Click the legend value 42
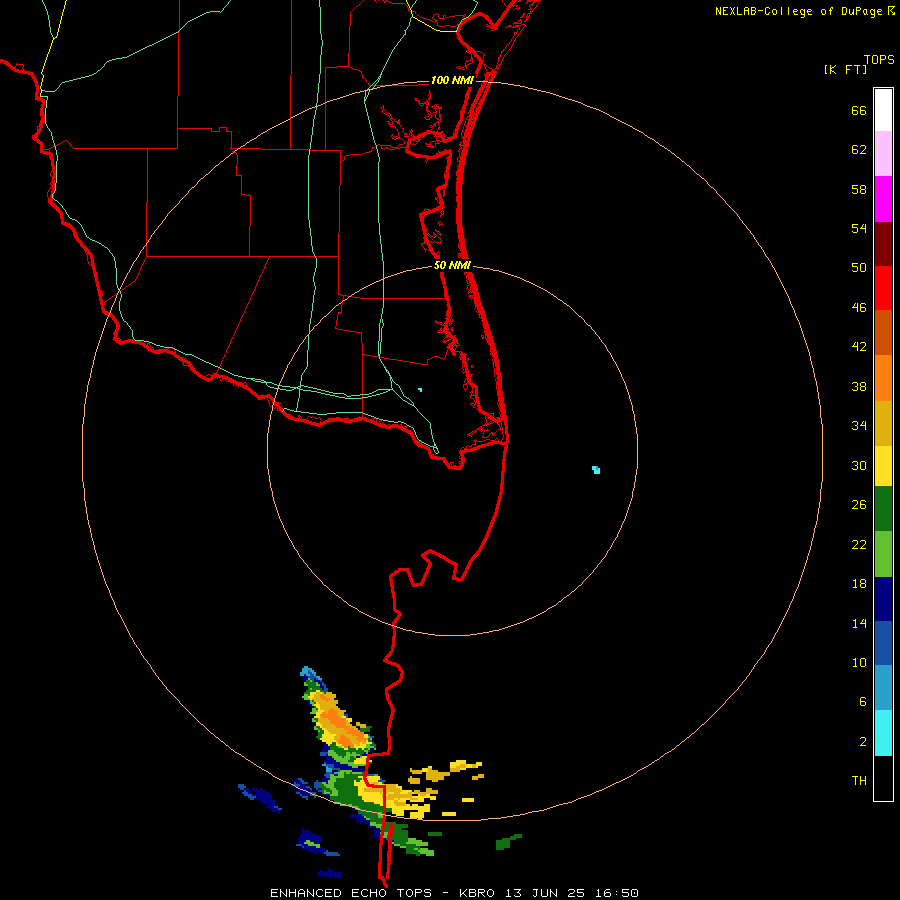Image resolution: width=900 pixels, height=900 pixels. tap(859, 346)
